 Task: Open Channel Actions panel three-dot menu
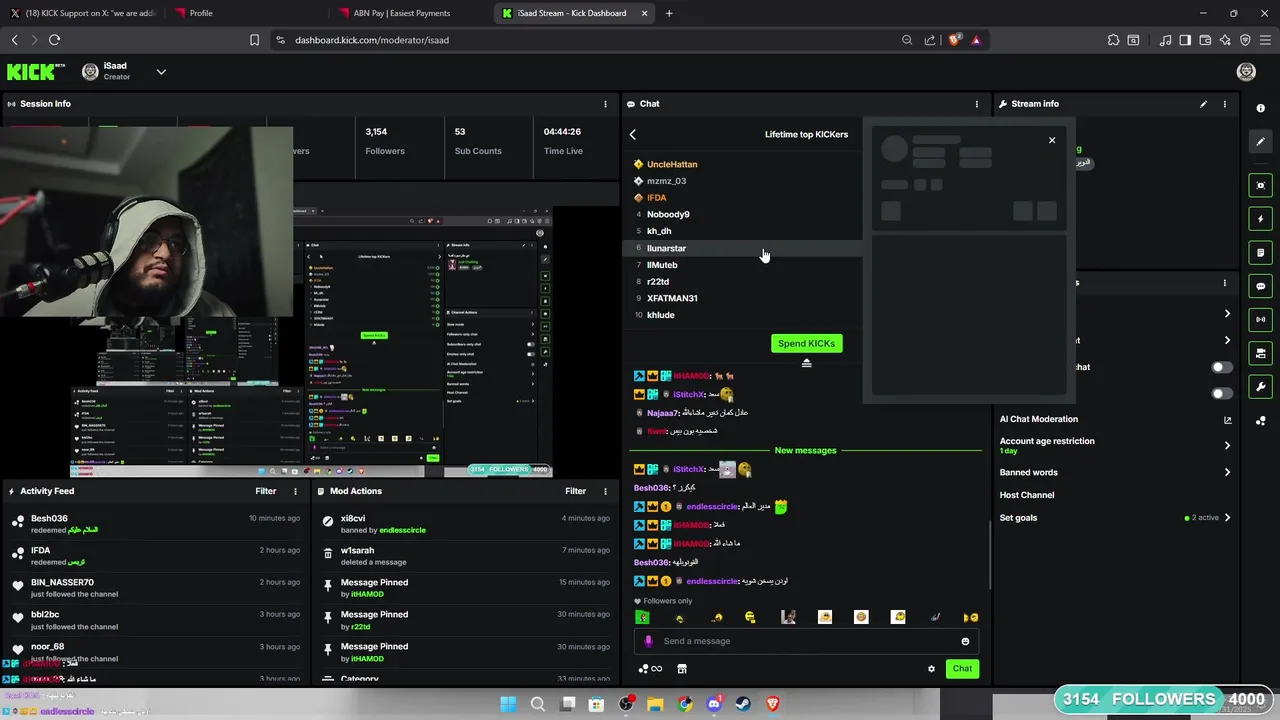click(x=1225, y=283)
